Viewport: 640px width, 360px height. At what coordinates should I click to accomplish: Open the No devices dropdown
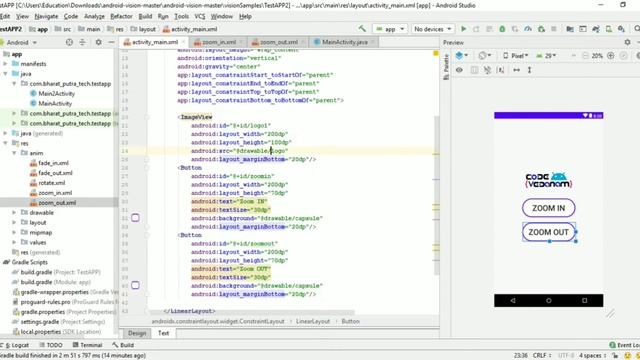tap(433, 29)
